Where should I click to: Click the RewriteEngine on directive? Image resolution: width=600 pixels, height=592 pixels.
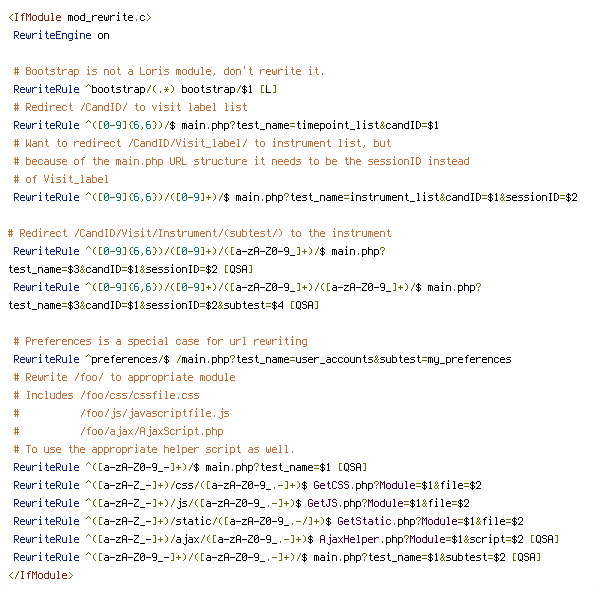click(61, 36)
